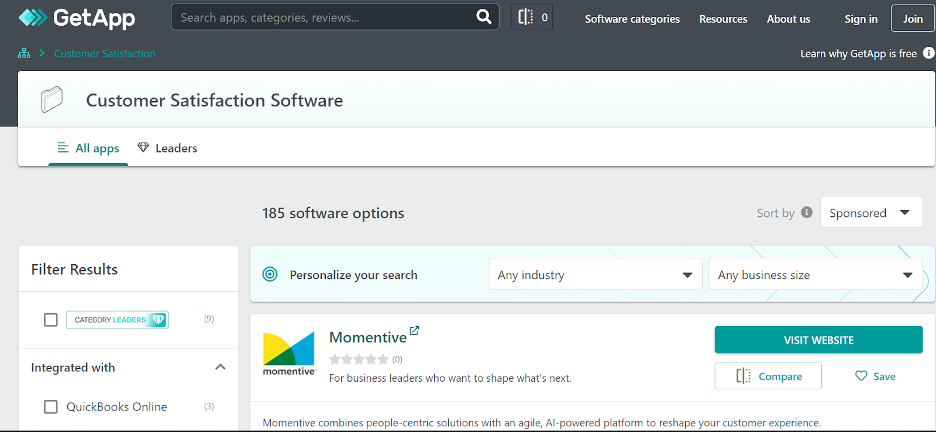Click the Join button

coord(912,18)
